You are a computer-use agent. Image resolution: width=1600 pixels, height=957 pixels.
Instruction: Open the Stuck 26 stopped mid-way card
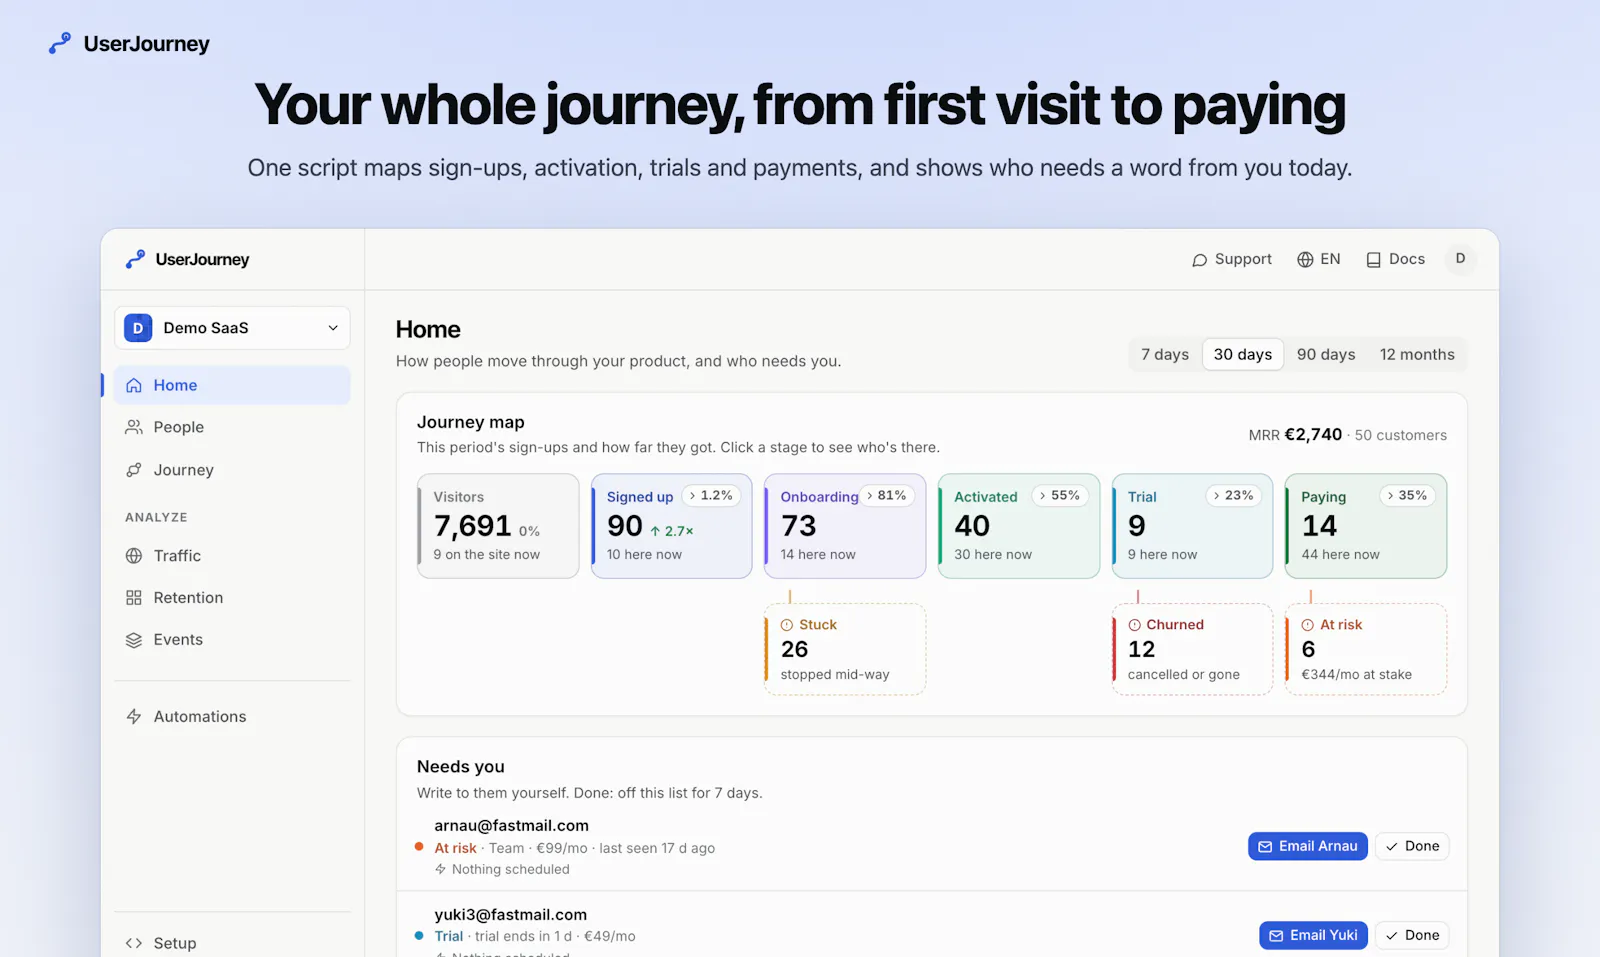[845, 649]
